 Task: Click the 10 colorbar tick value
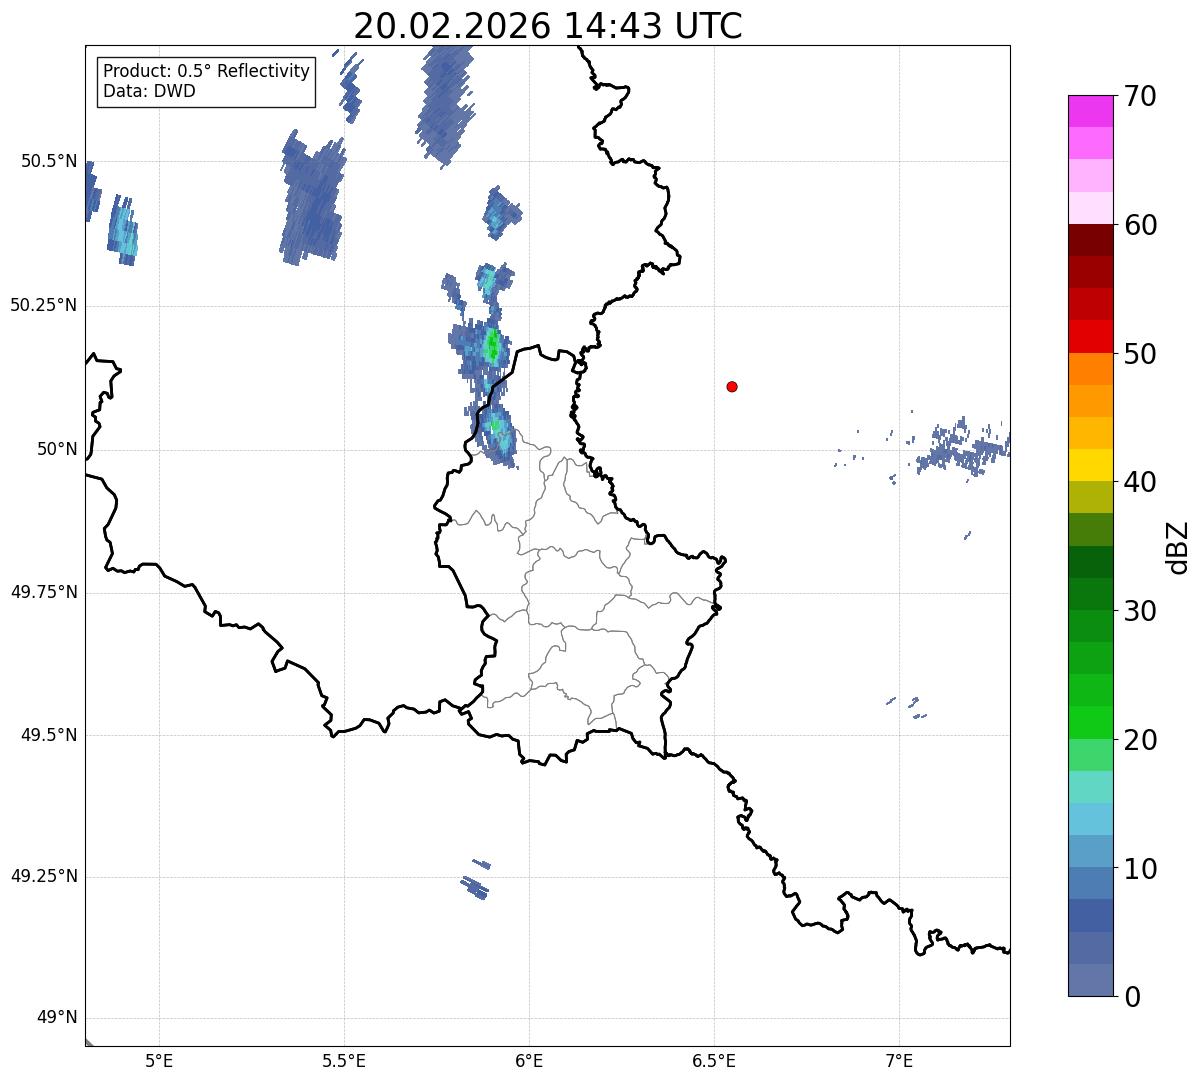1139,868
